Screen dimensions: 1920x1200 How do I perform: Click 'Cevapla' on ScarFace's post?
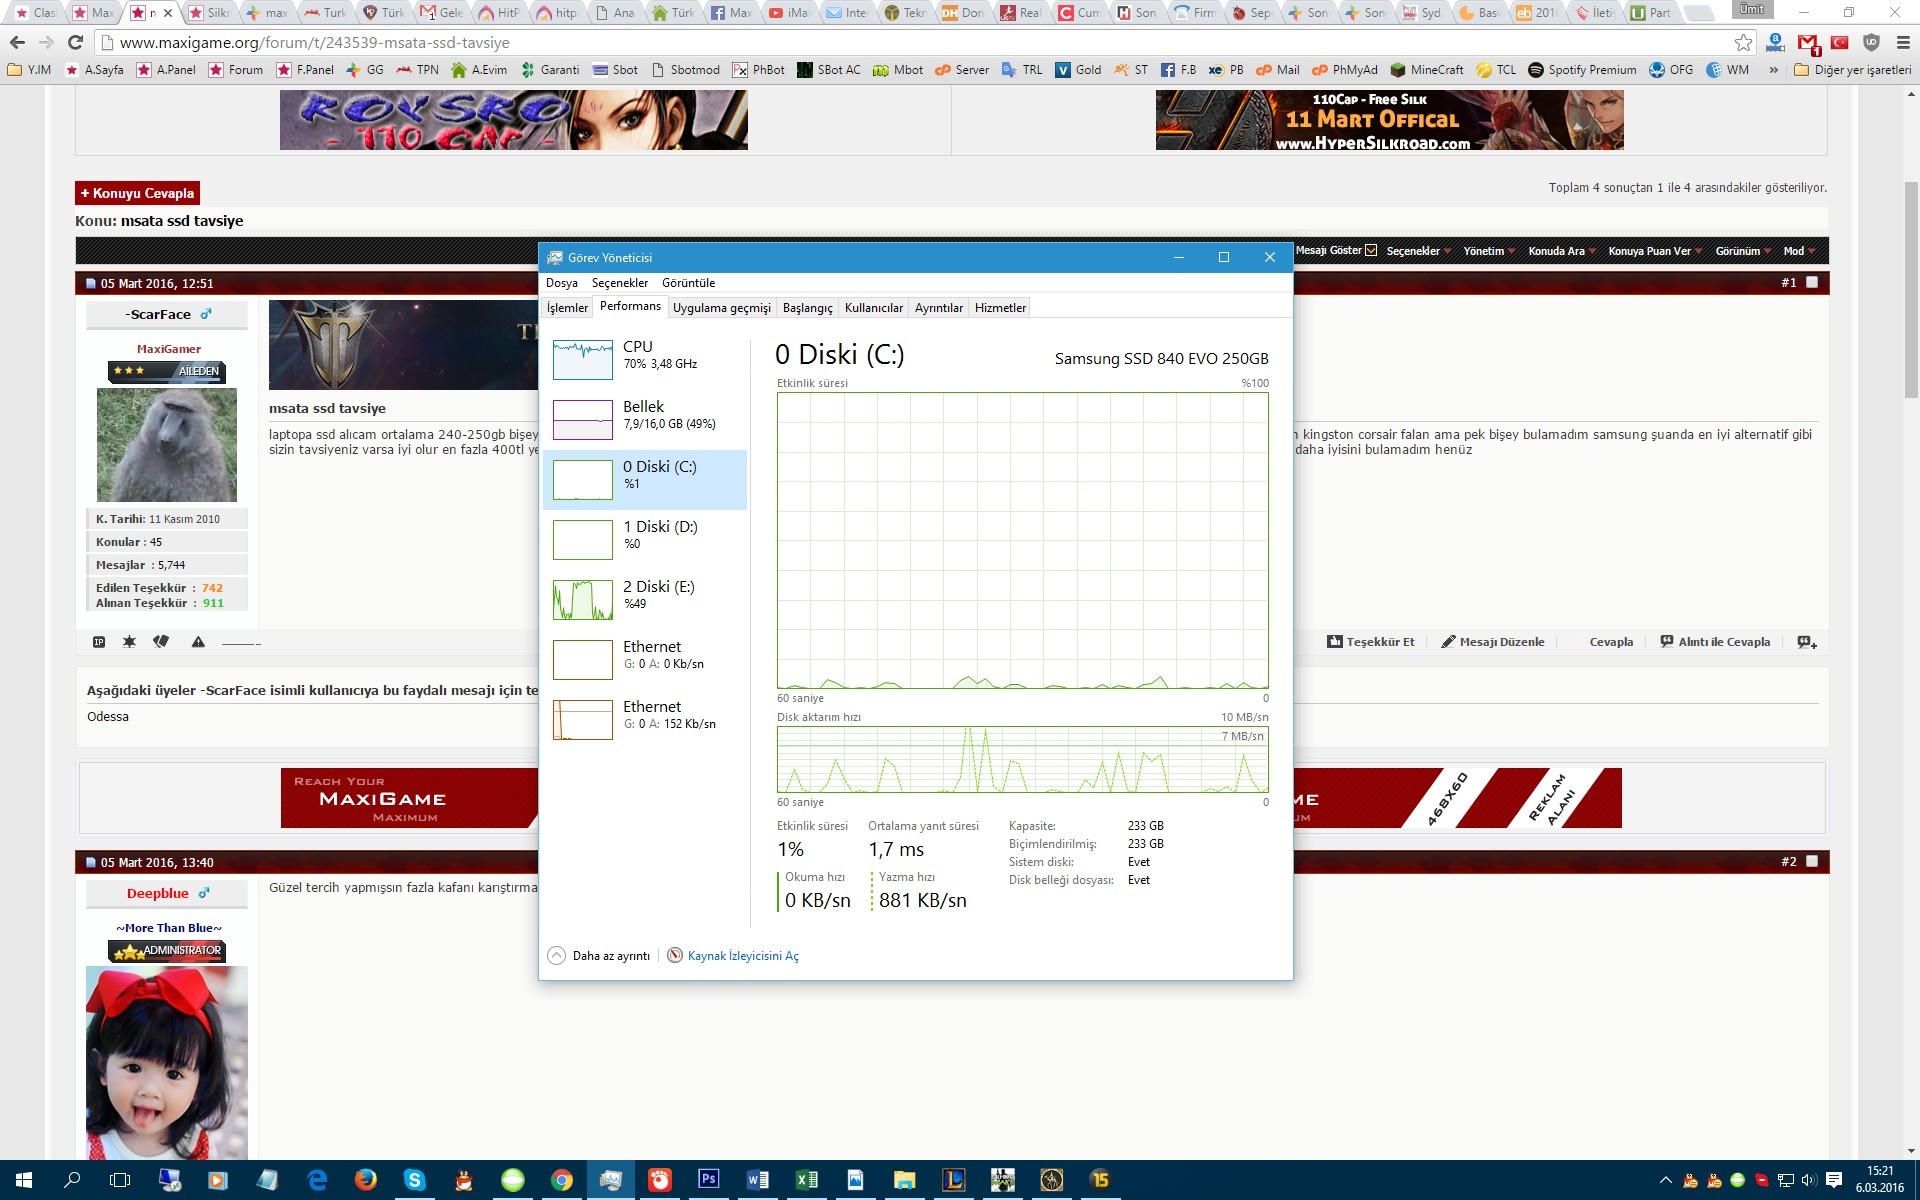1611,642
